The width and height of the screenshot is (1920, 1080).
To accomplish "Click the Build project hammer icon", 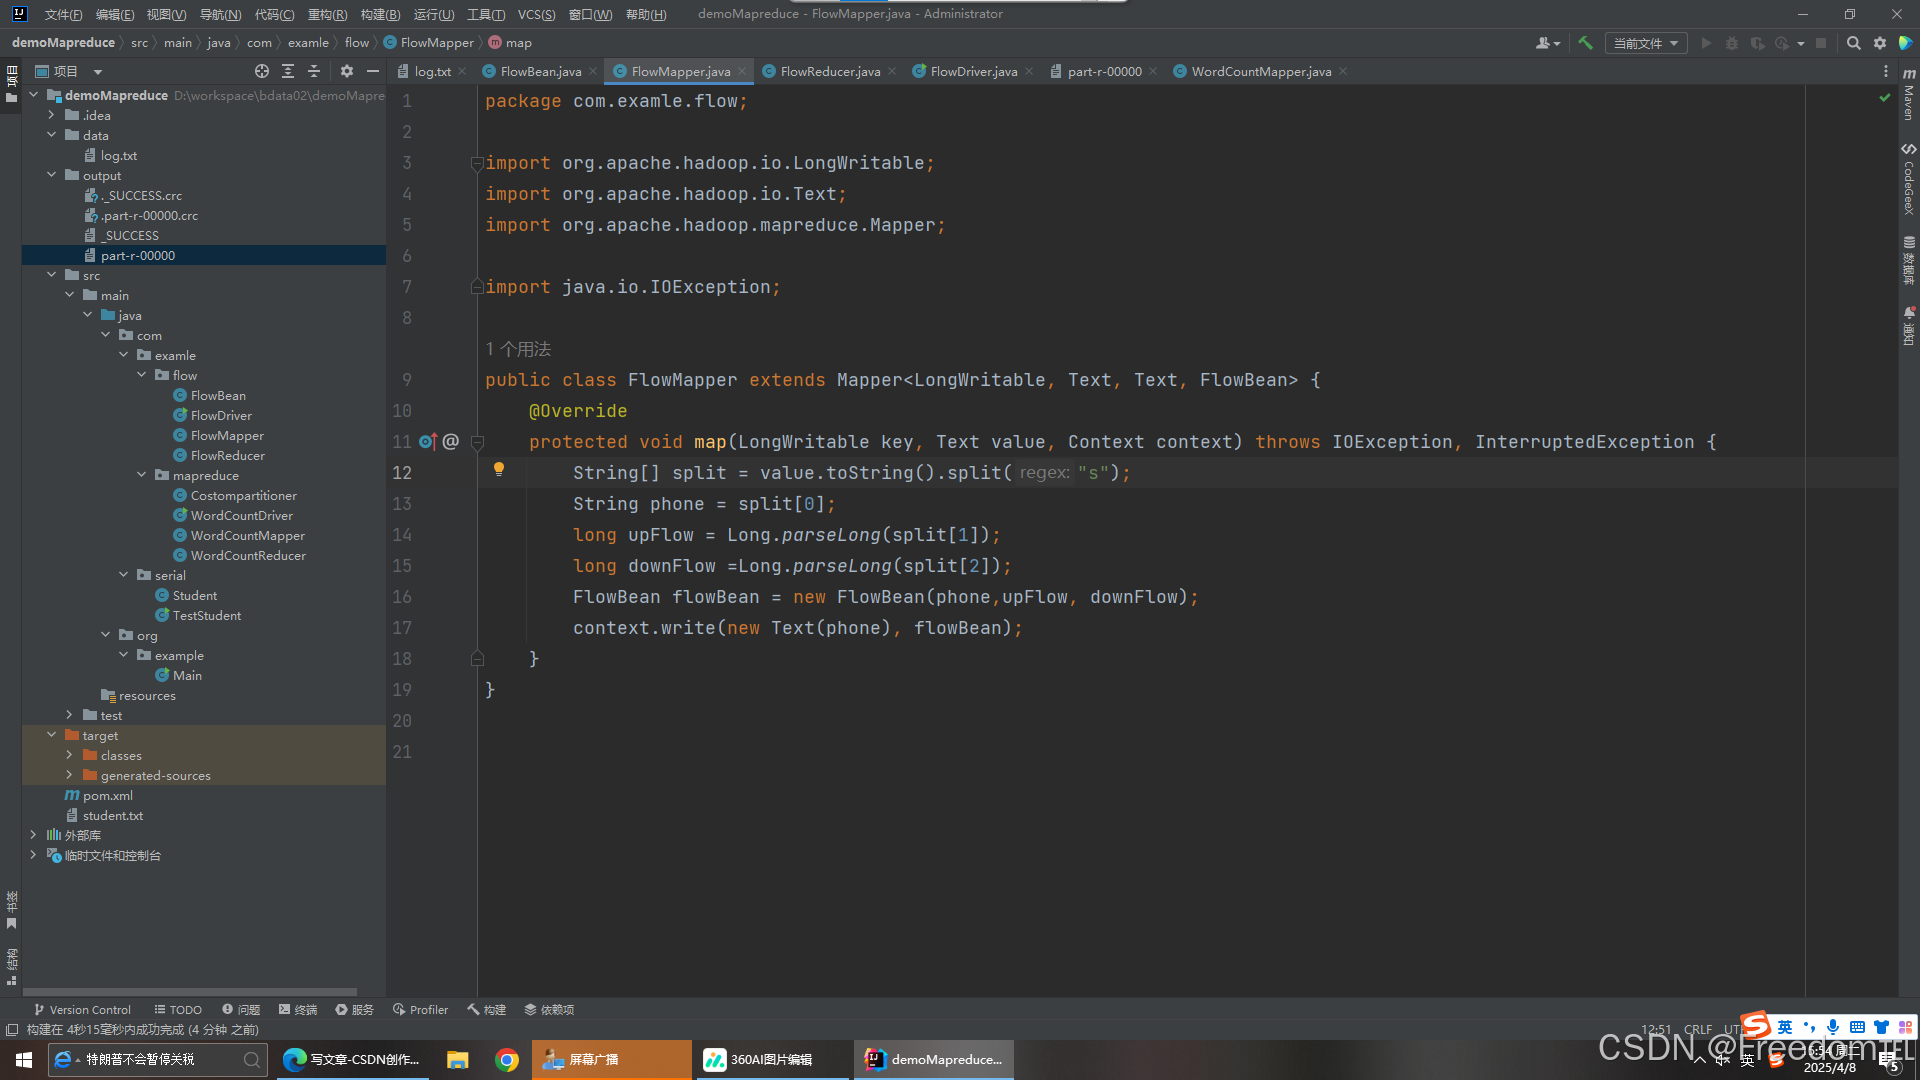I will tap(1585, 43).
